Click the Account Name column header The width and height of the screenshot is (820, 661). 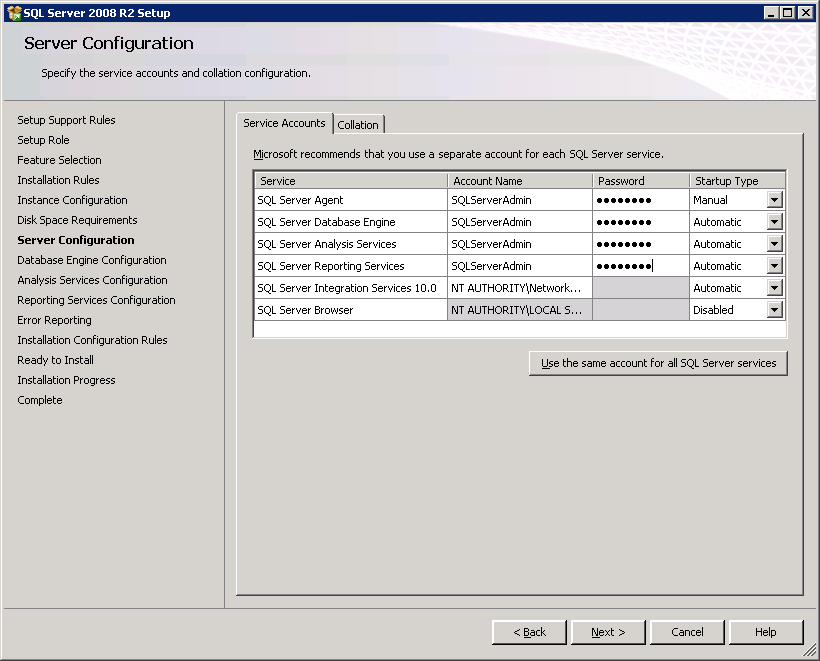[x=520, y=181]
